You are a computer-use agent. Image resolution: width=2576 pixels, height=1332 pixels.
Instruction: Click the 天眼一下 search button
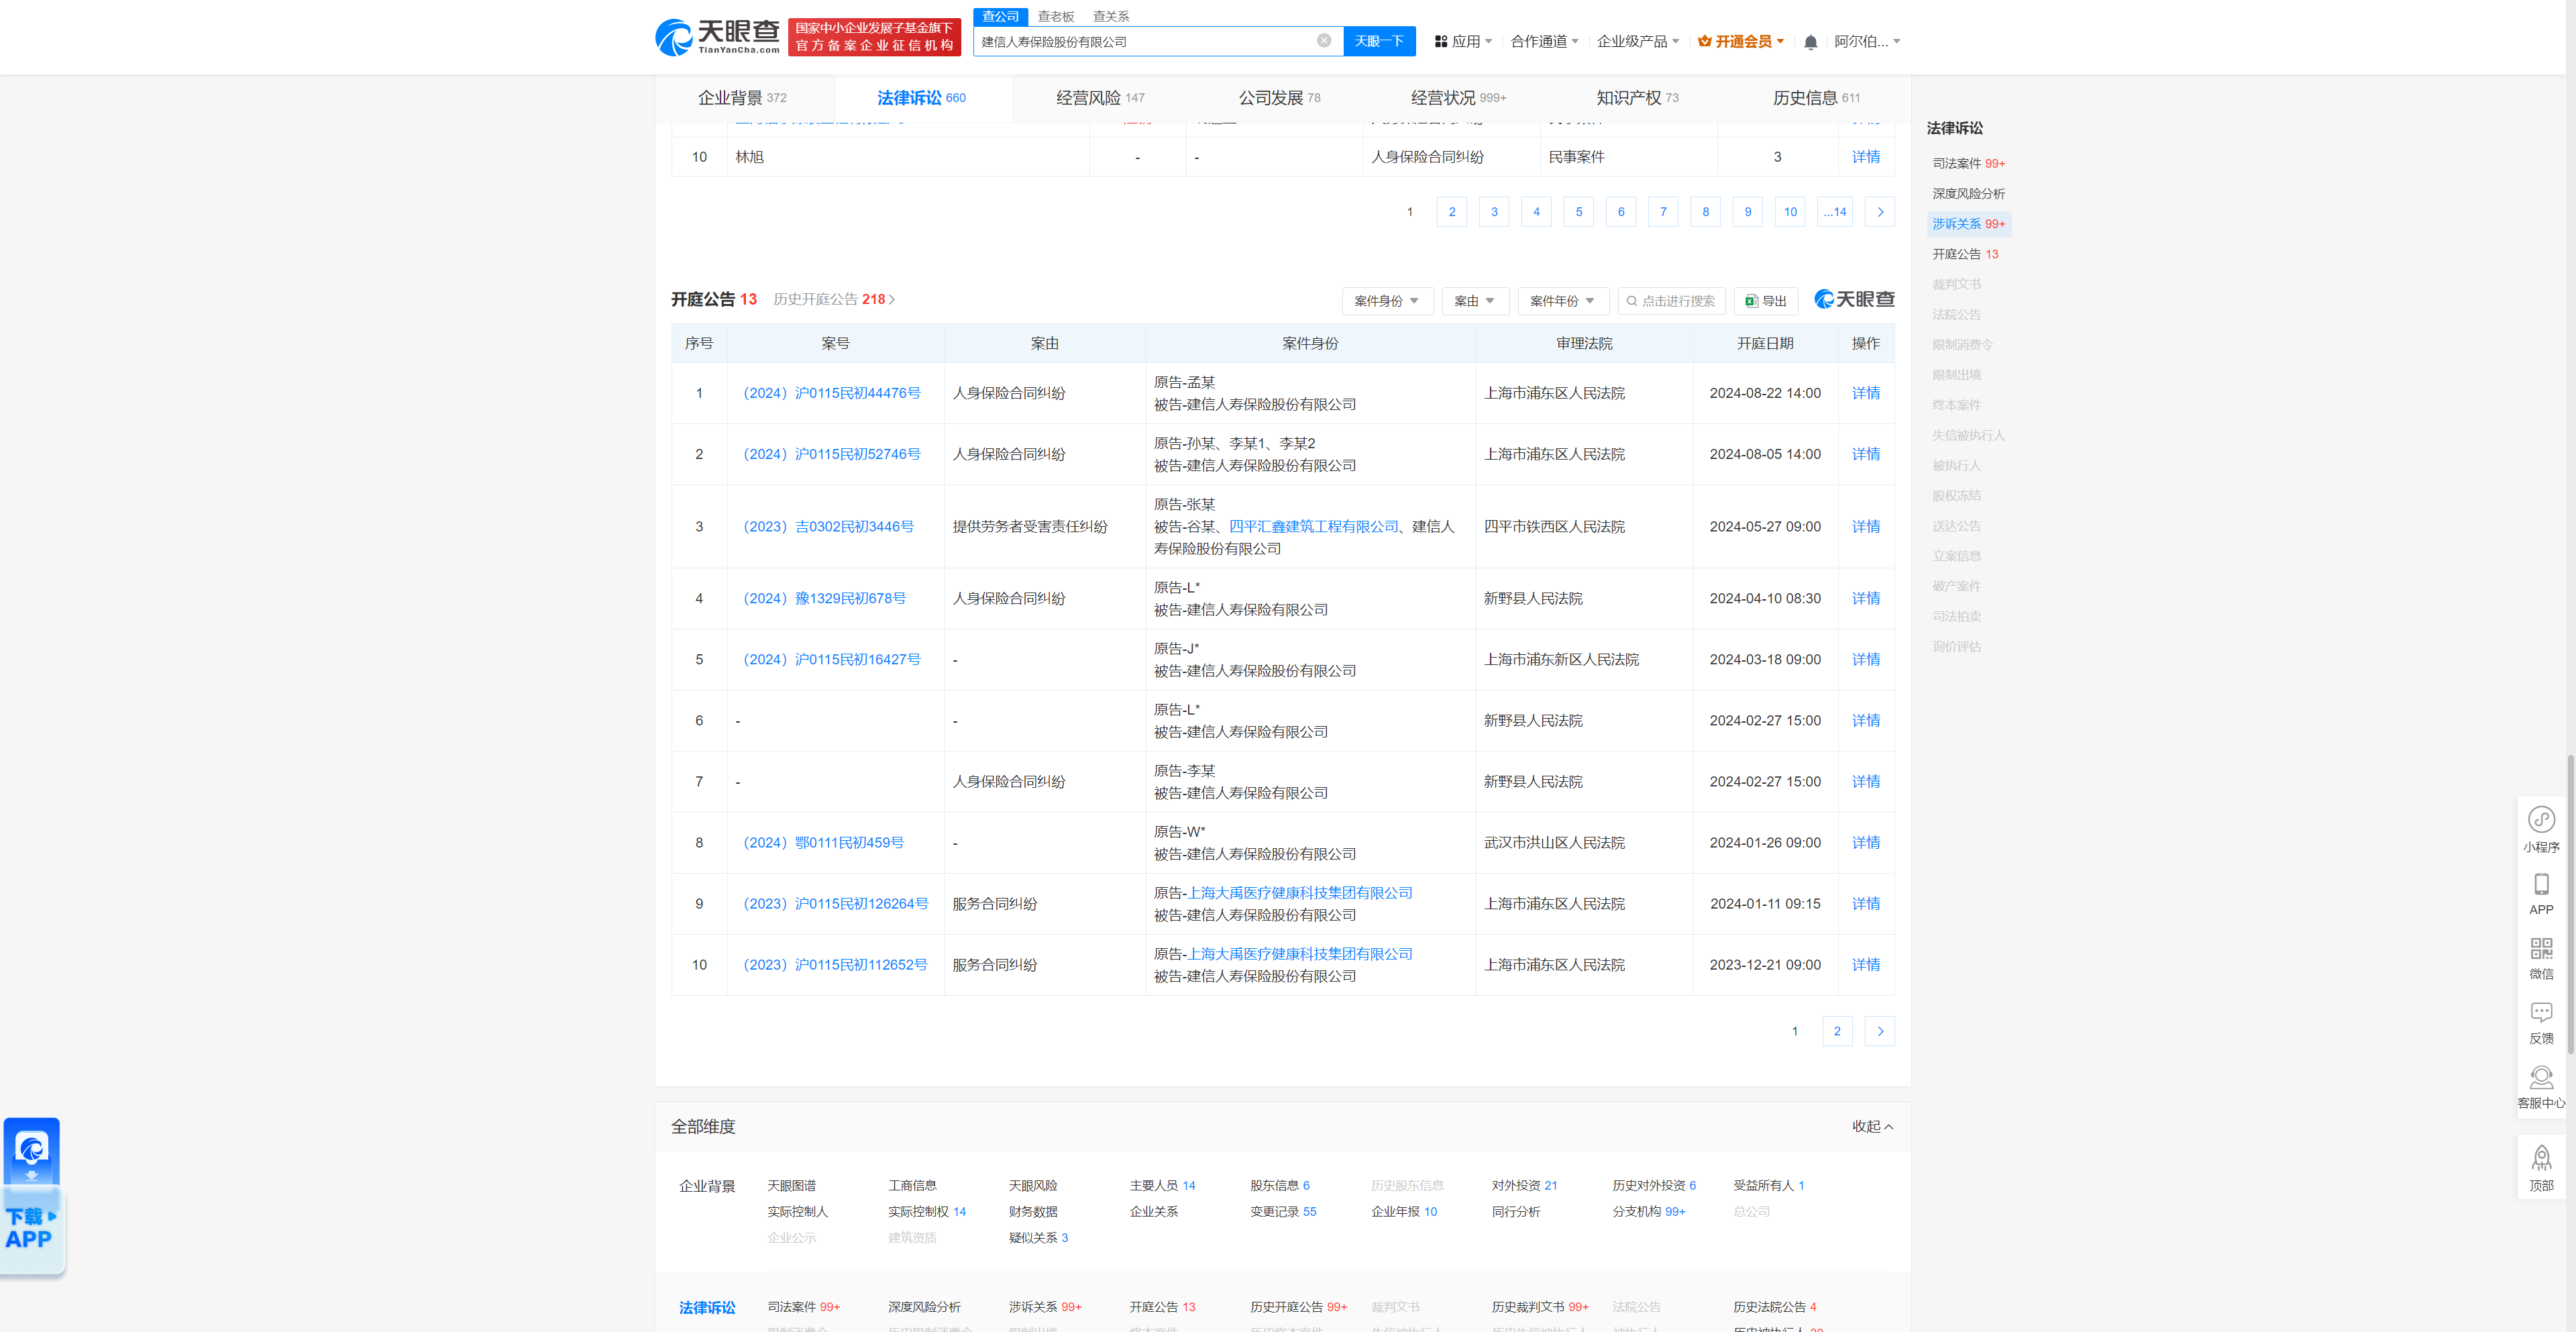pos(1380,41)
